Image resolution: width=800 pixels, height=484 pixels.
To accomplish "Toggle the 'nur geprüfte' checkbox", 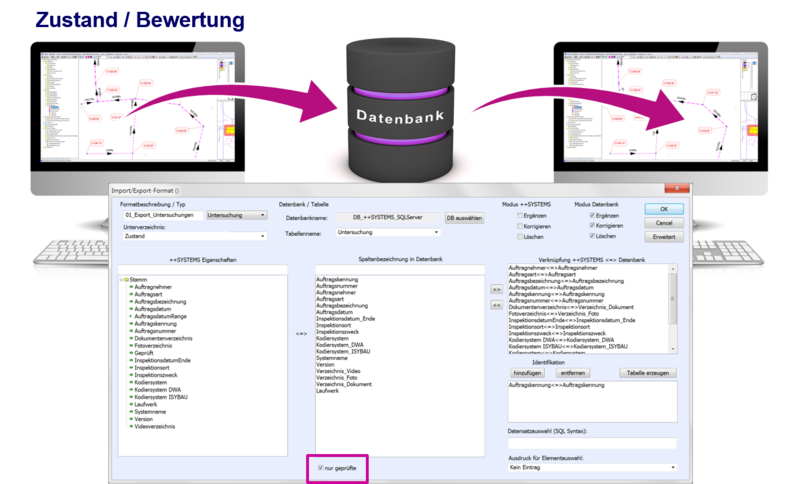I will coord(321,468).
